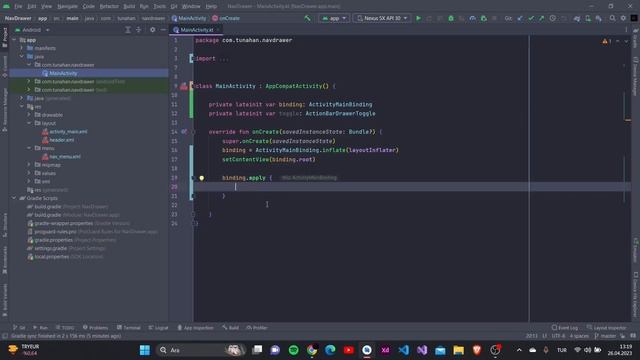The height and width of the screenshot is (360, 640).
Task: Open the Navigate menu
Action: point(67,6)
